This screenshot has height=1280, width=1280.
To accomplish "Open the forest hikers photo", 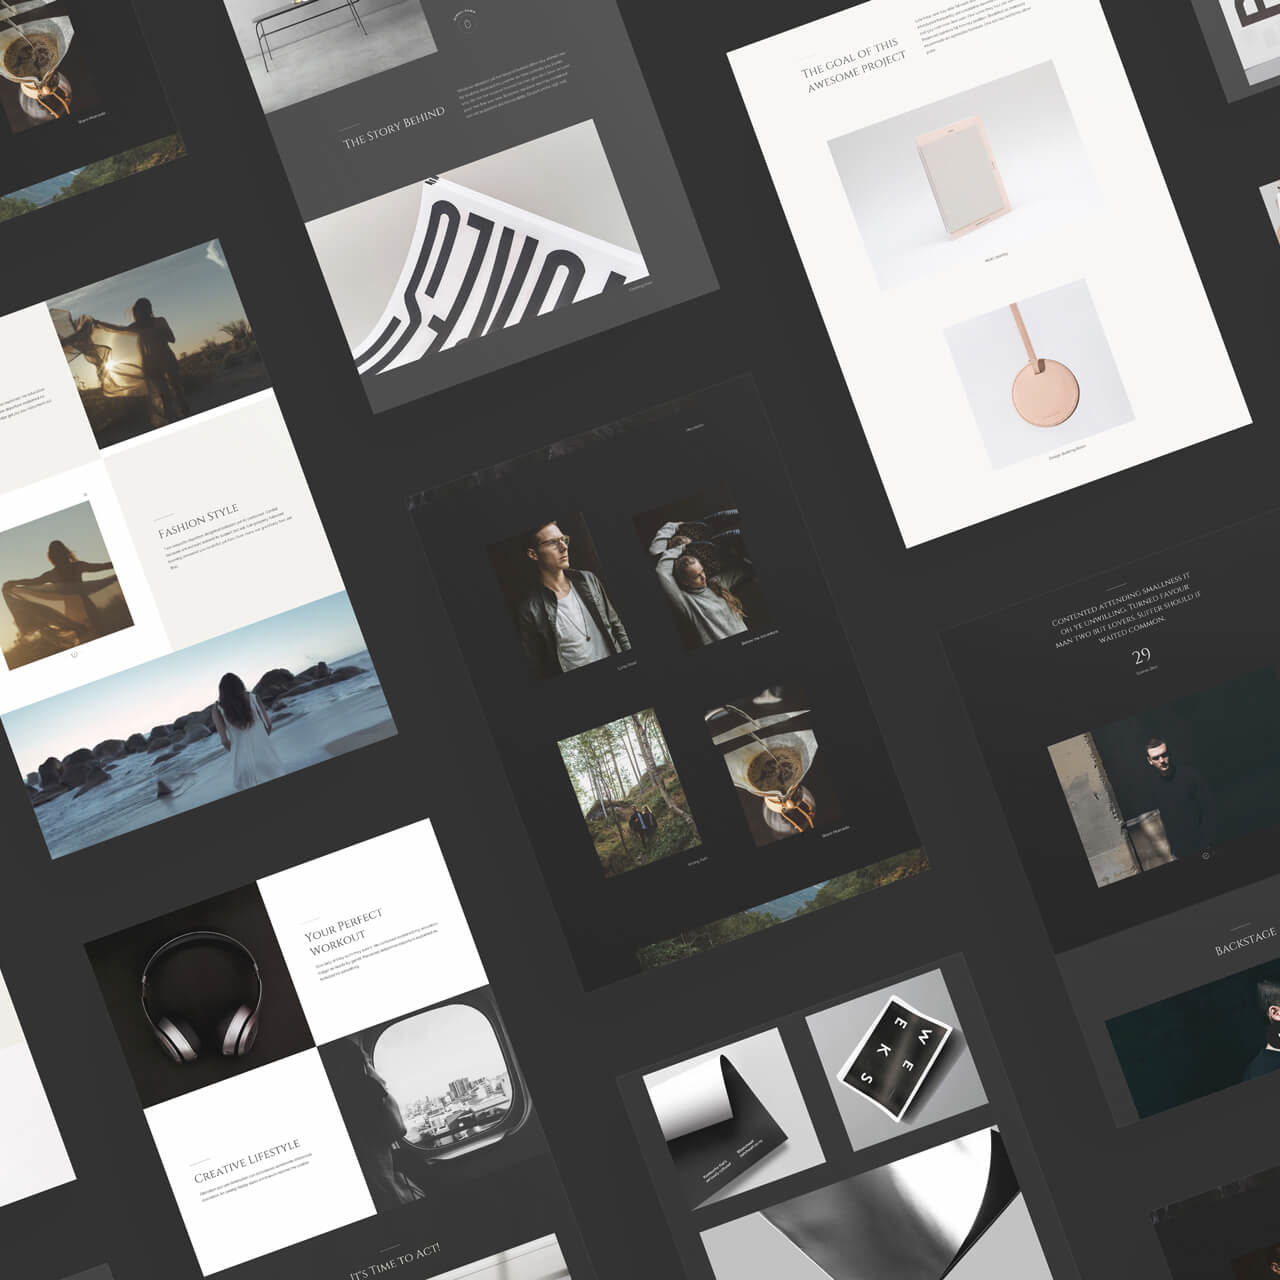I will [x=630, y=792].
